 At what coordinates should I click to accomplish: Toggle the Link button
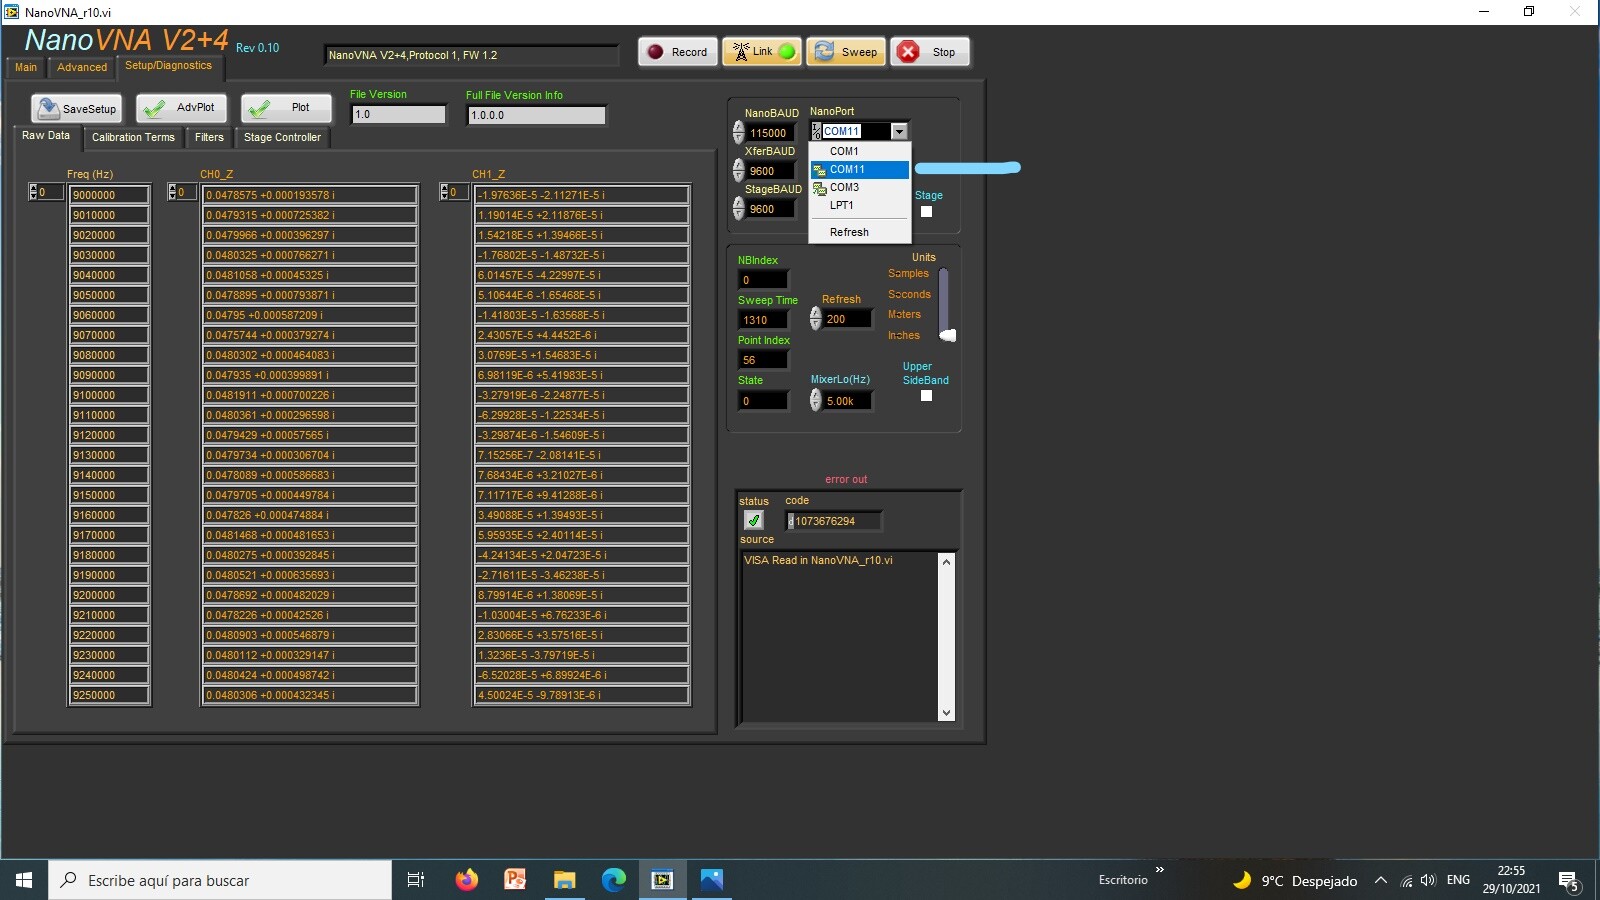(x=762, y=52)
